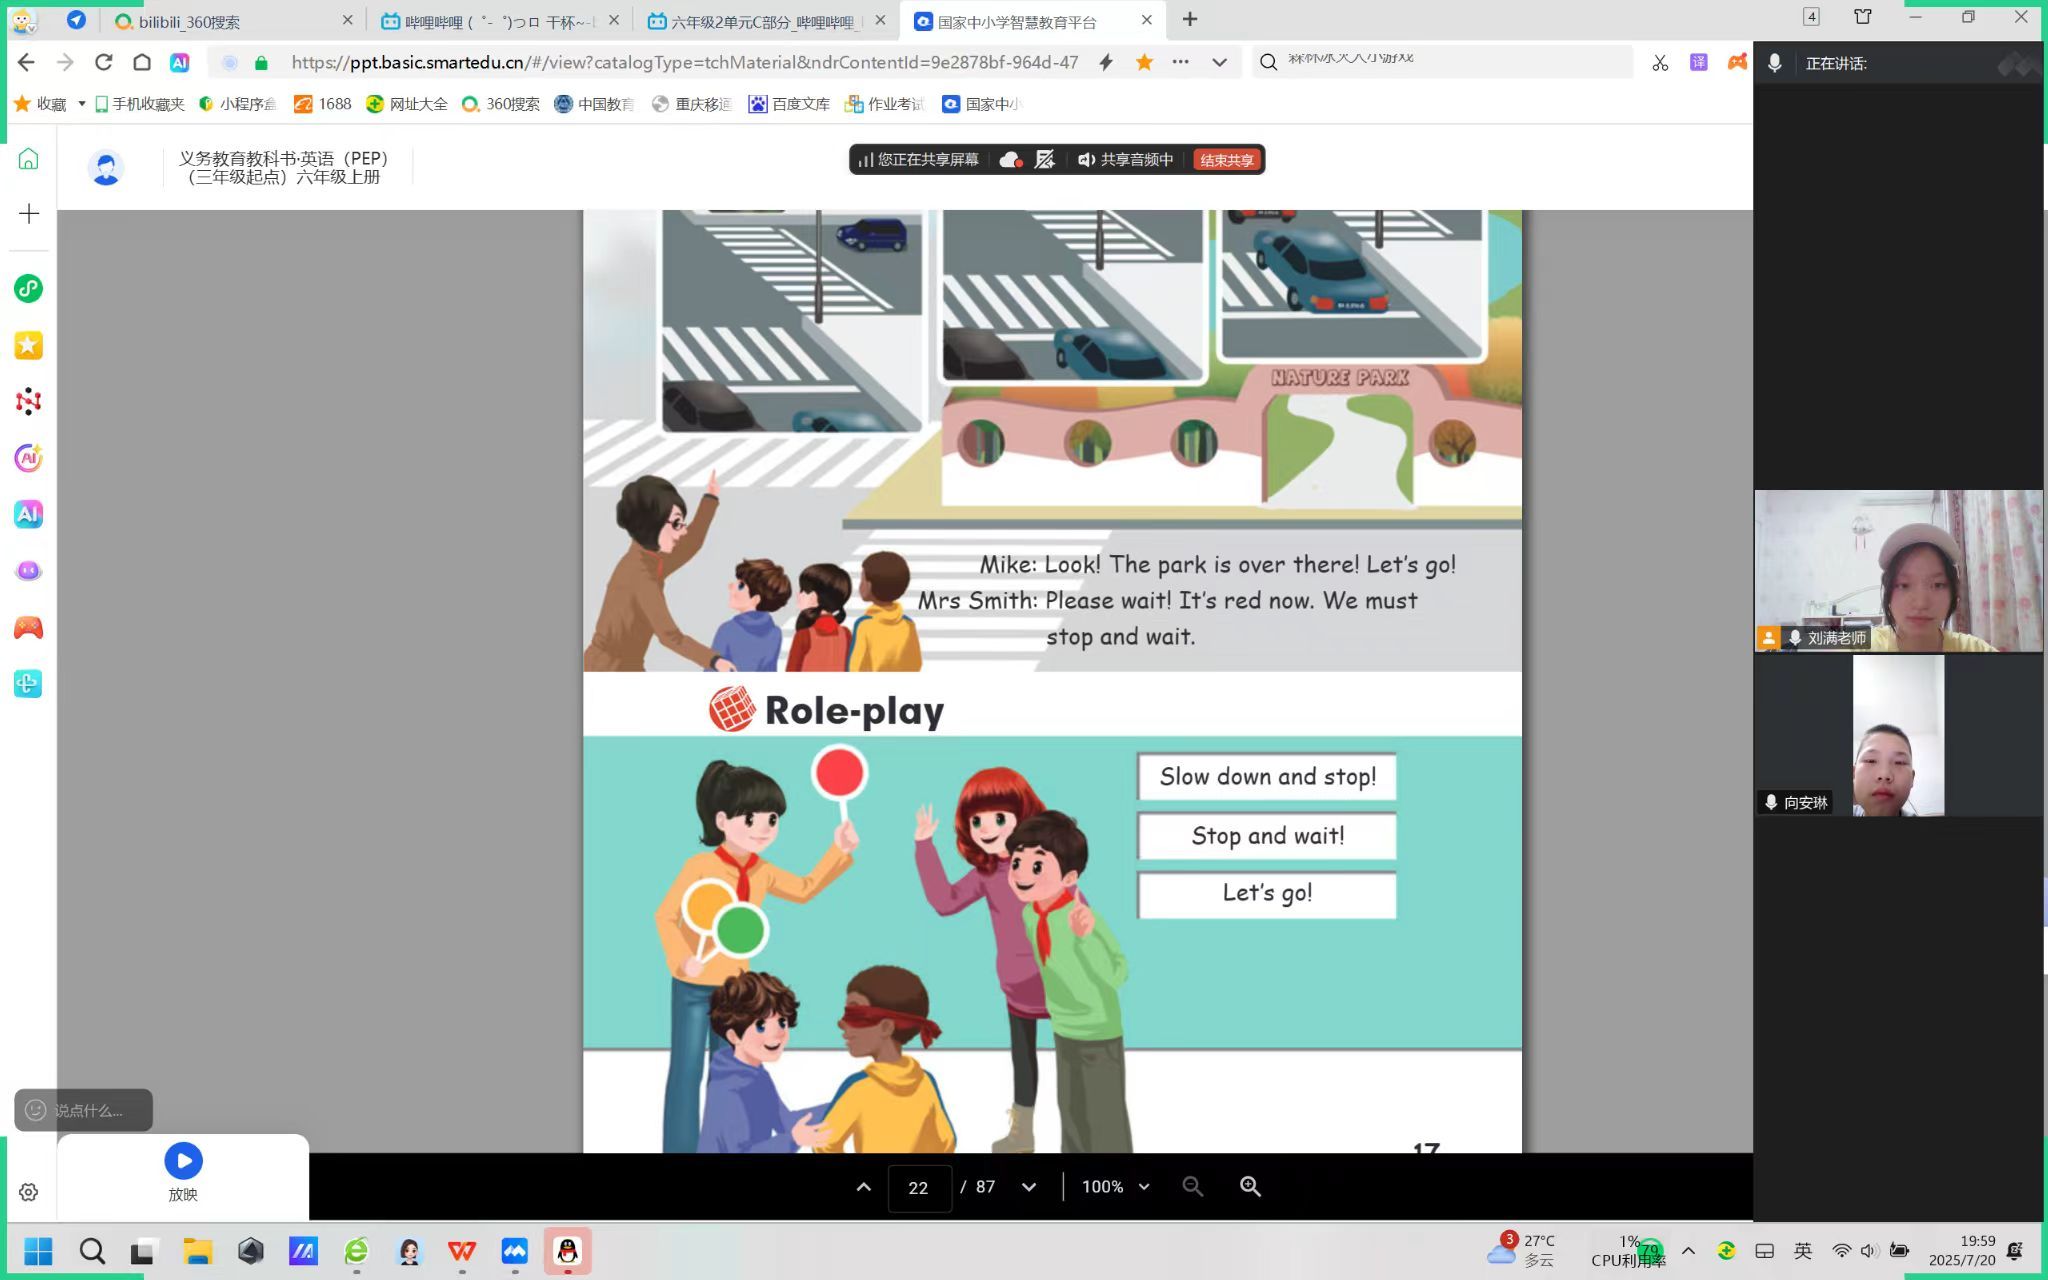2048x1280 pixels.
Task: Toggle microphone icon next to 正在讲话
Action: click(1774, 63)
